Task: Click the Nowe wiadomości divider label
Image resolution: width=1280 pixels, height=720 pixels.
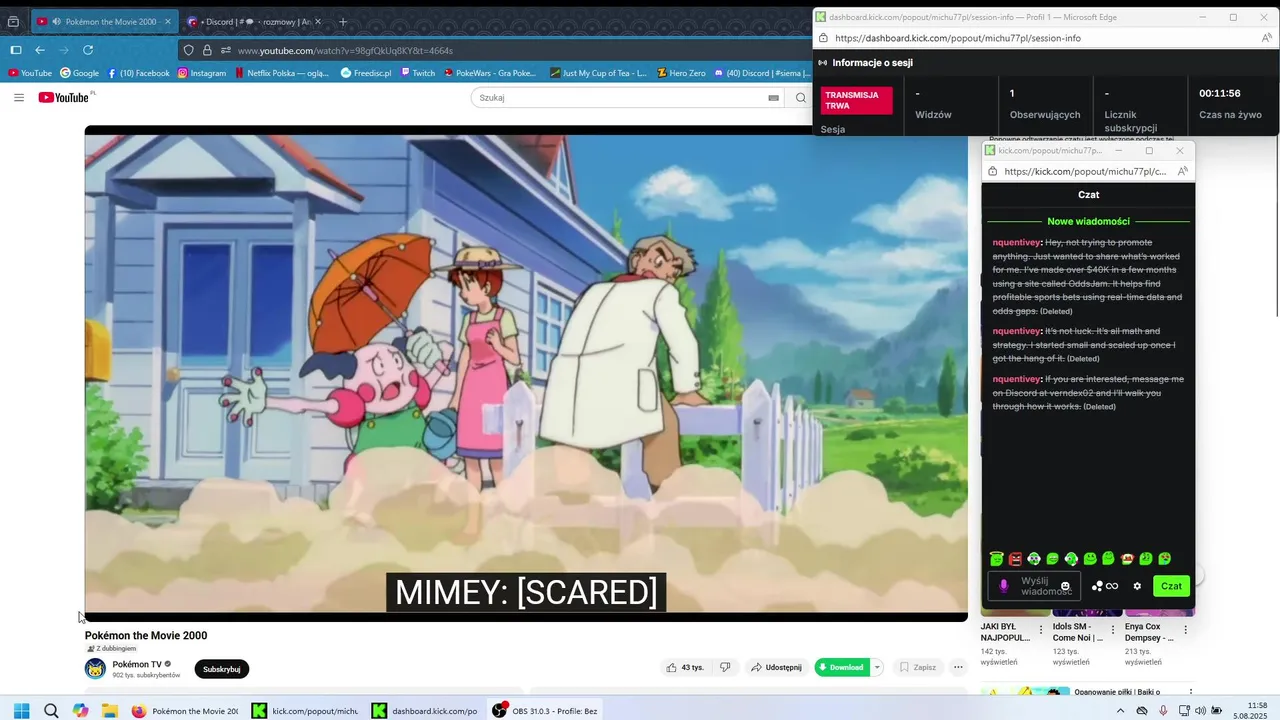Action: 1088,221
